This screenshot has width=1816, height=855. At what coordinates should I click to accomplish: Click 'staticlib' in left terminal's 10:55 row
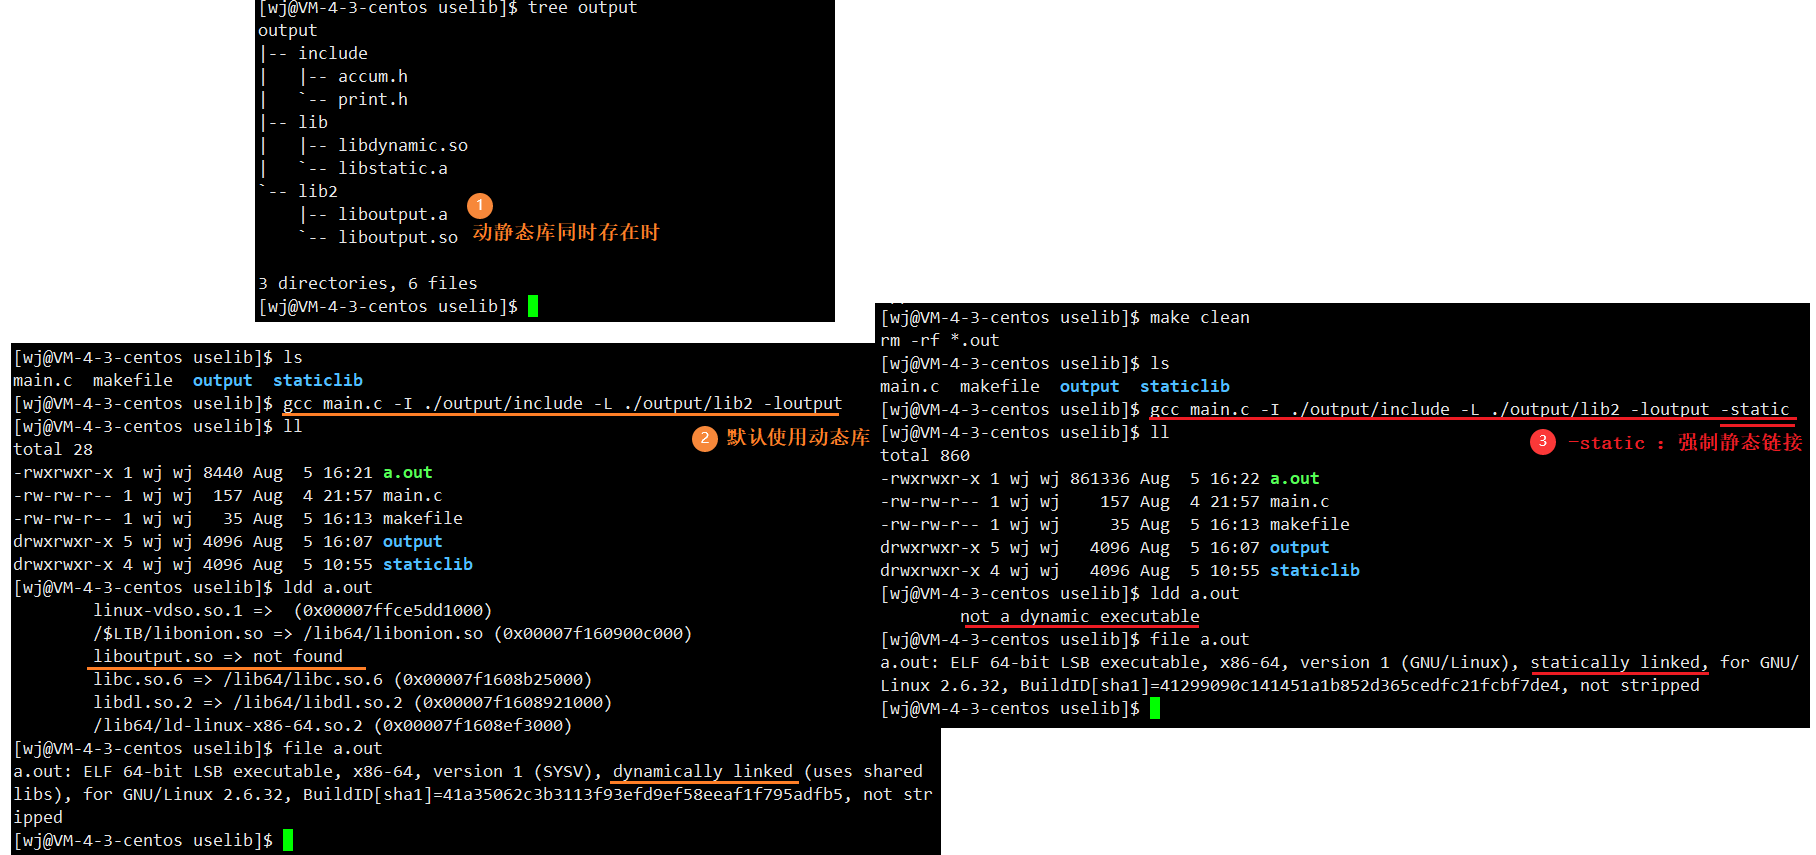pos(428,564)
